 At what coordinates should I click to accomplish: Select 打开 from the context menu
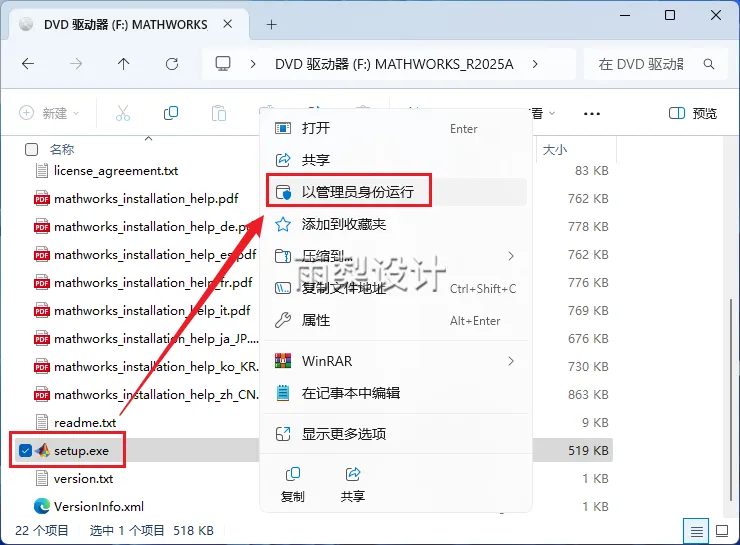[x=395, y=128]
